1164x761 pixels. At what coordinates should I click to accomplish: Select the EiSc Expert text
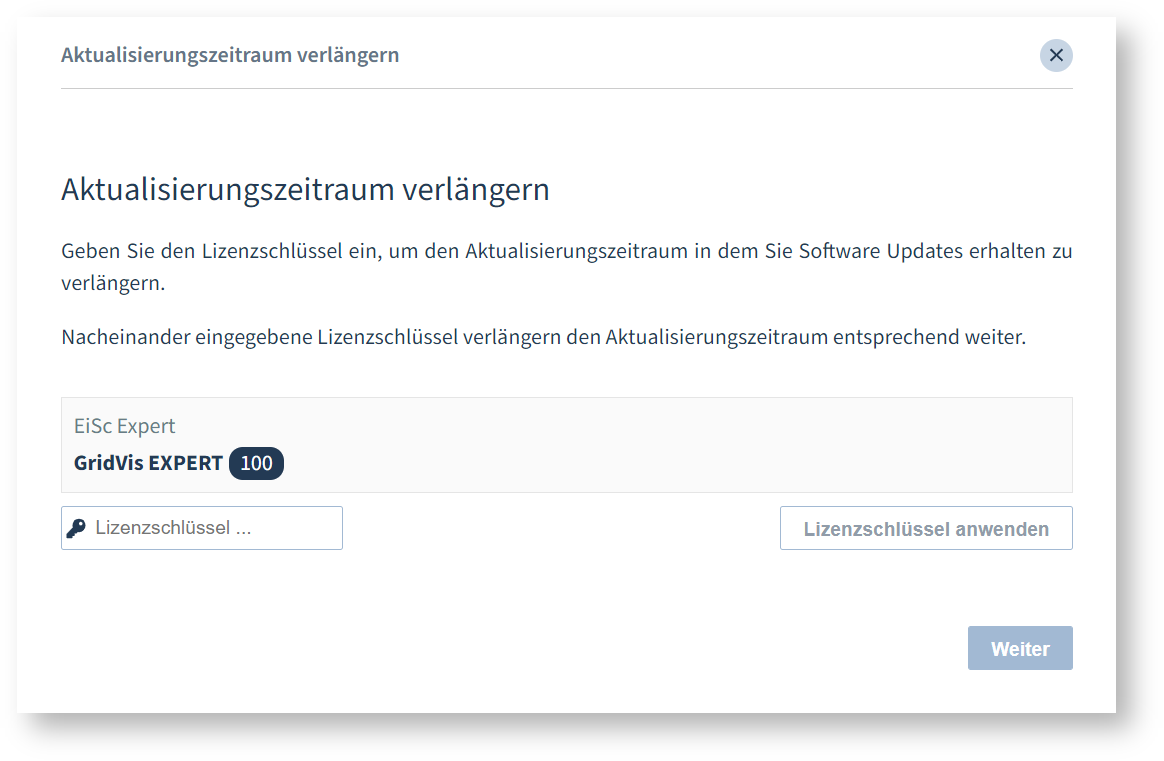[125, 426]
